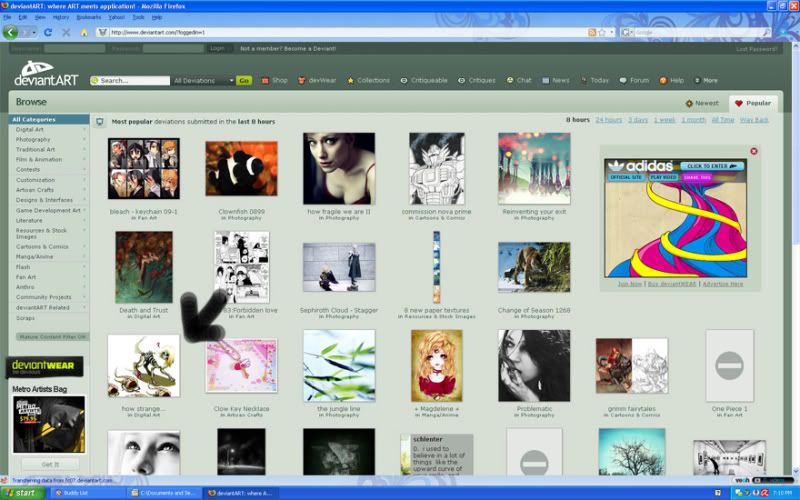
Task: Open the search engine selector dropdown
Action: [628, 32]
